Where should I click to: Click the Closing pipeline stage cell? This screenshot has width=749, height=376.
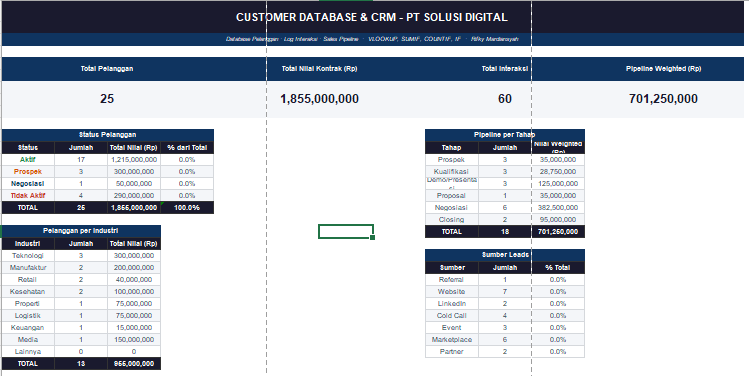[451, 220]
